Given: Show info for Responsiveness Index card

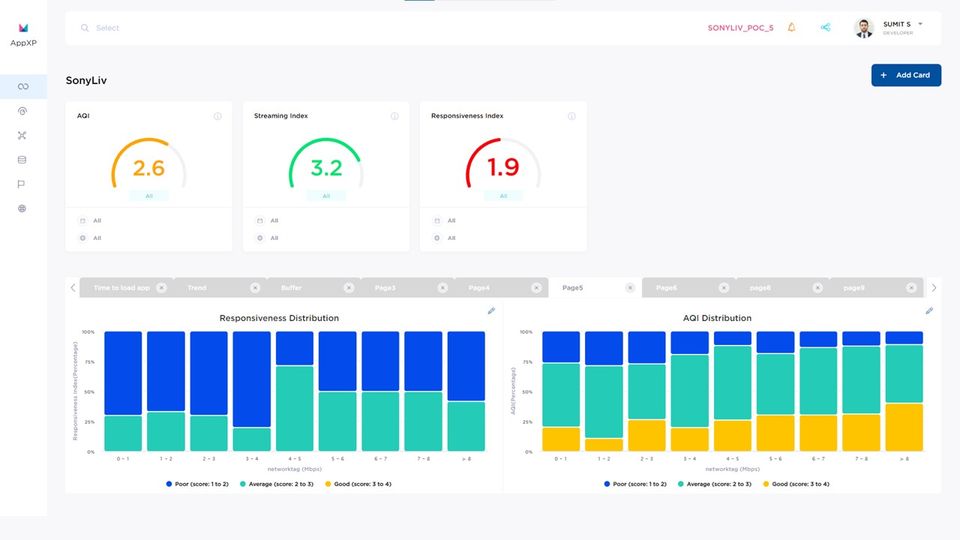Looking at the screenshot, I should tap(571, 116).
